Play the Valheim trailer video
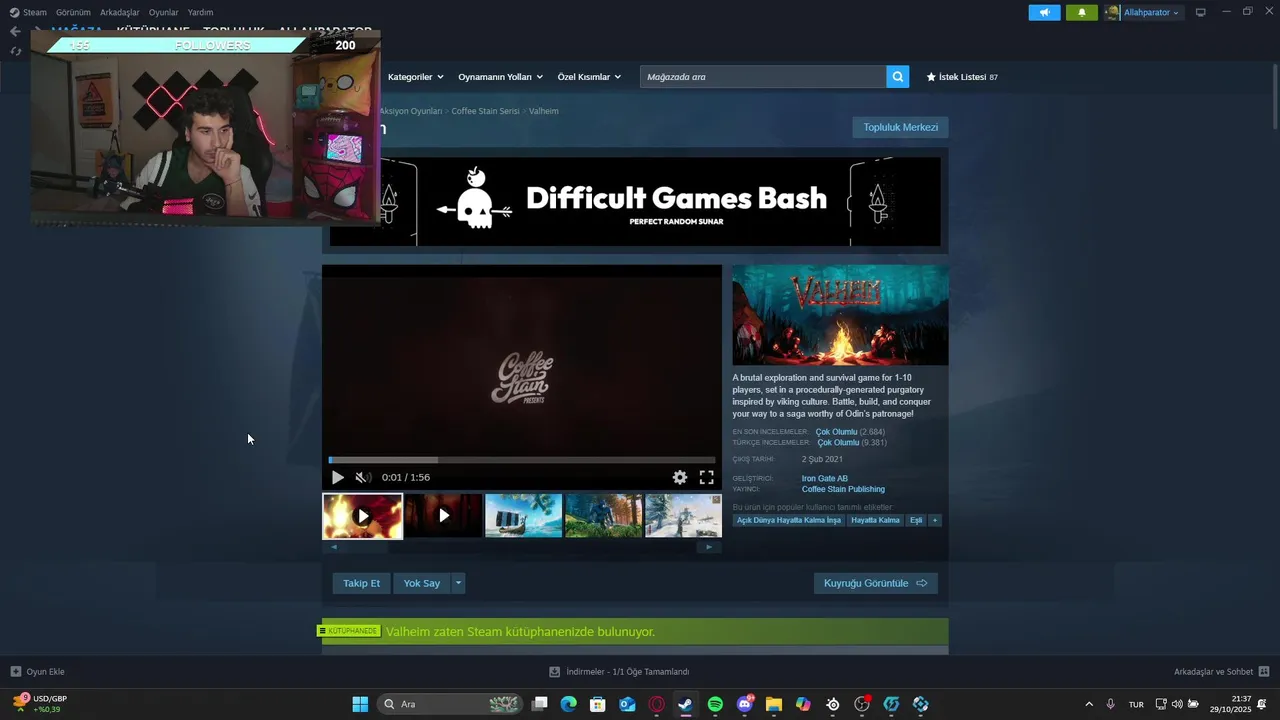The width and height of the screenshot is (1280, 720). coord(338,477)
